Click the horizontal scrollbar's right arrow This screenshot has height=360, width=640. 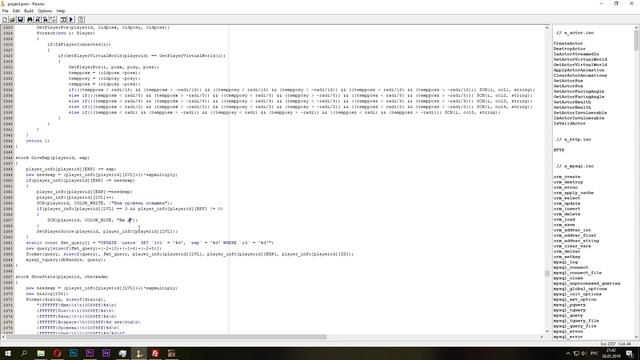pyautogui.click(x=542, y=337)
